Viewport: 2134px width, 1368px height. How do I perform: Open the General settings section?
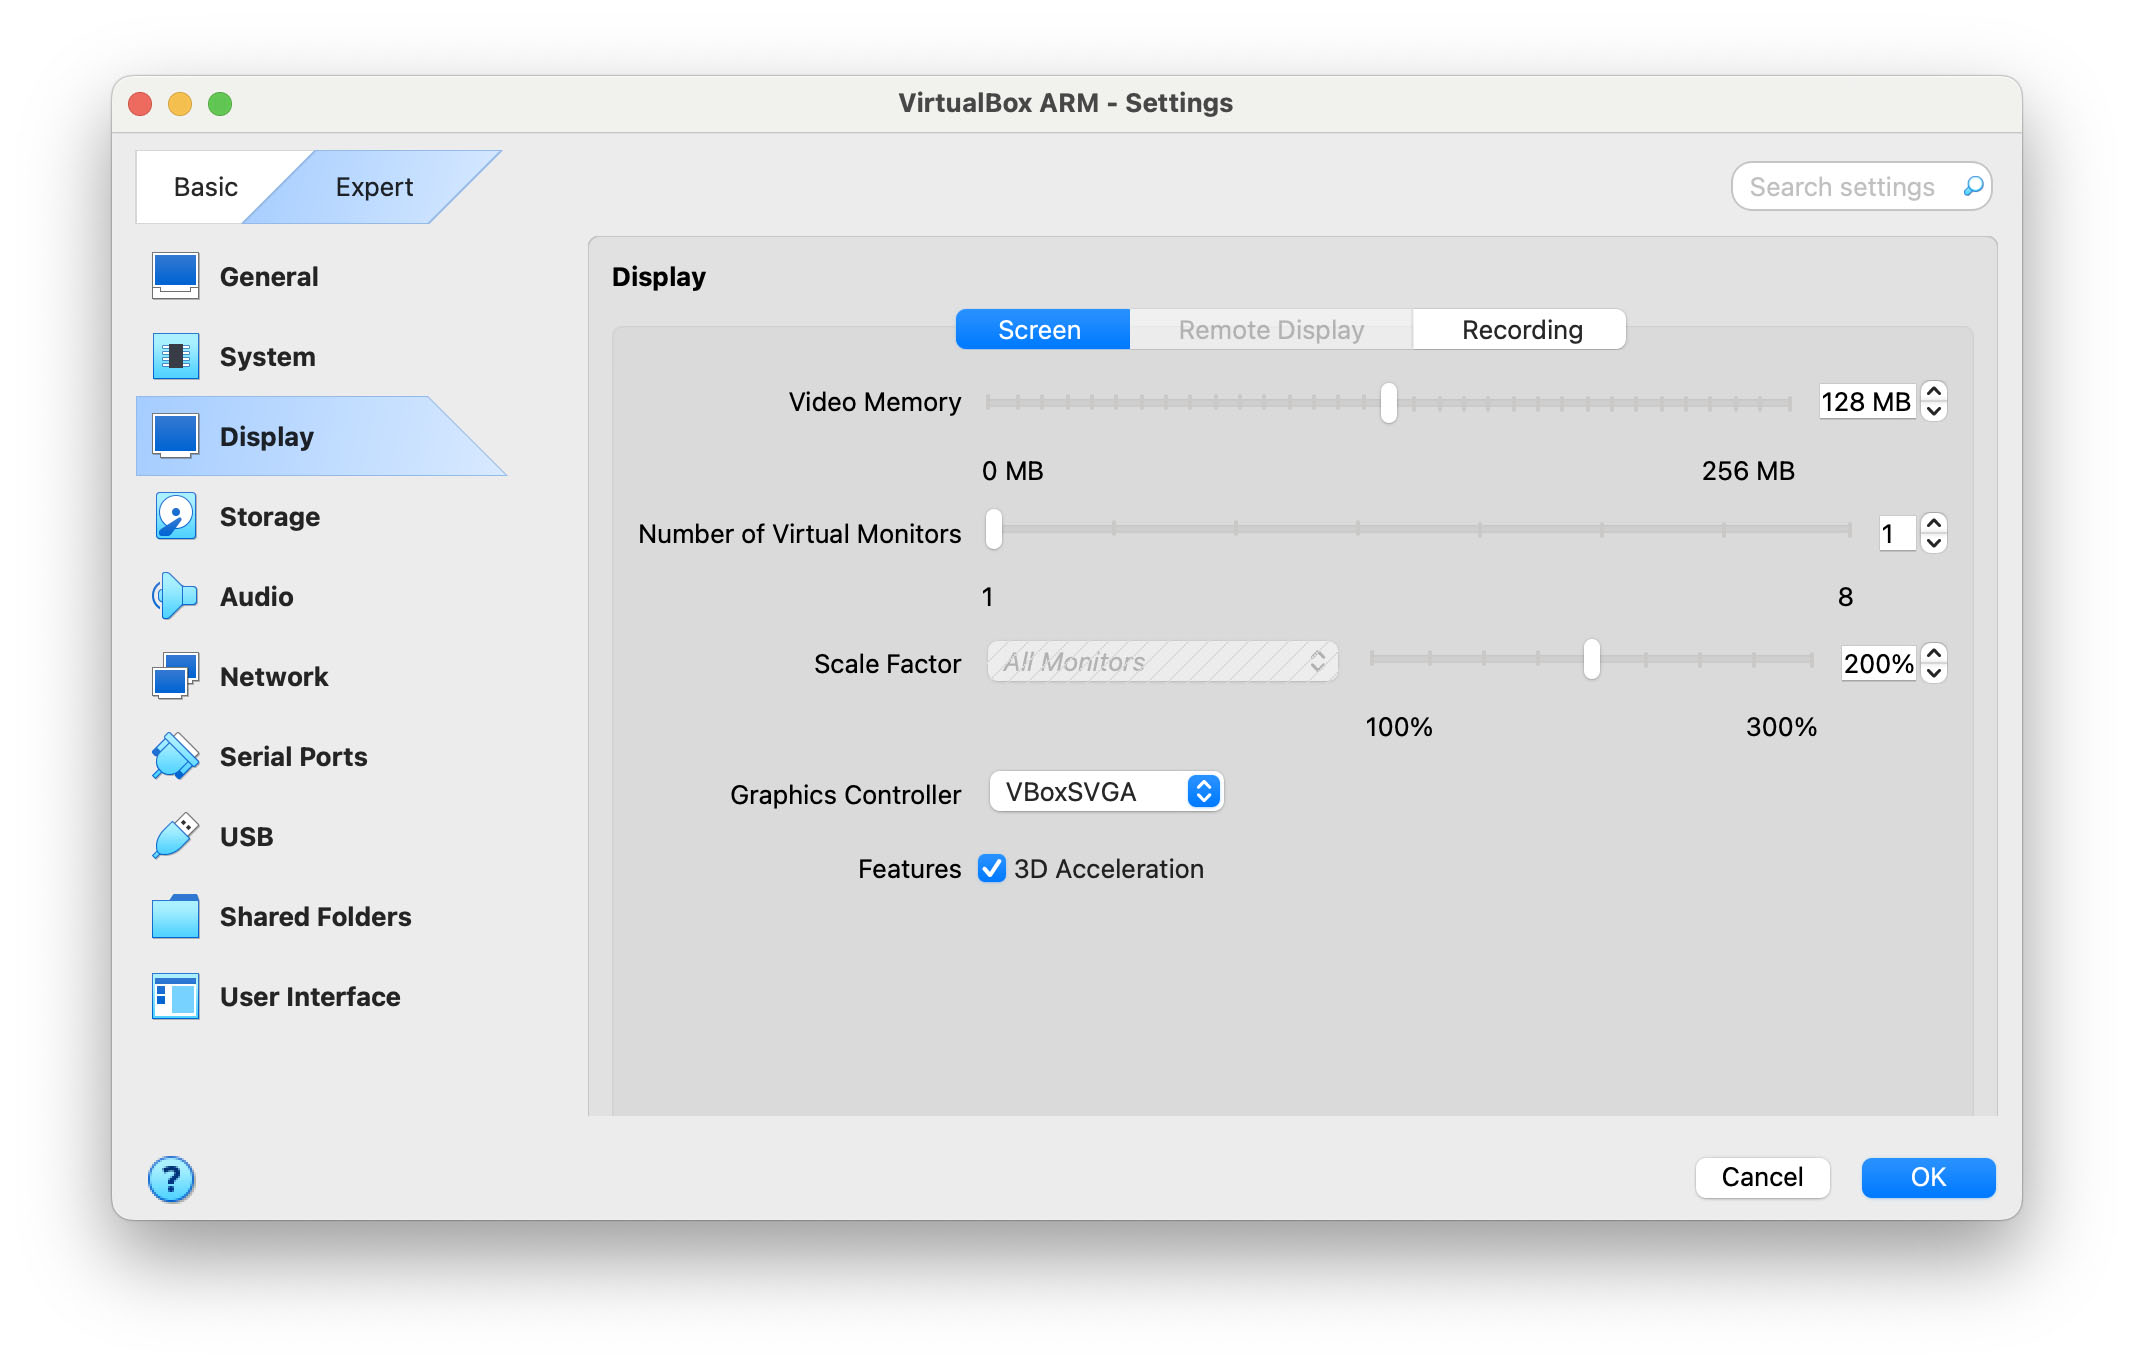click(176, 276)
